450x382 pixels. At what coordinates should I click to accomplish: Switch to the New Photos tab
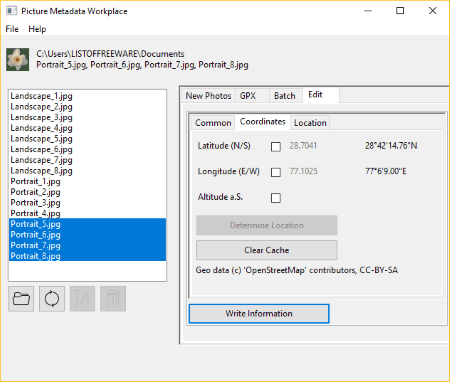[208, 96]
